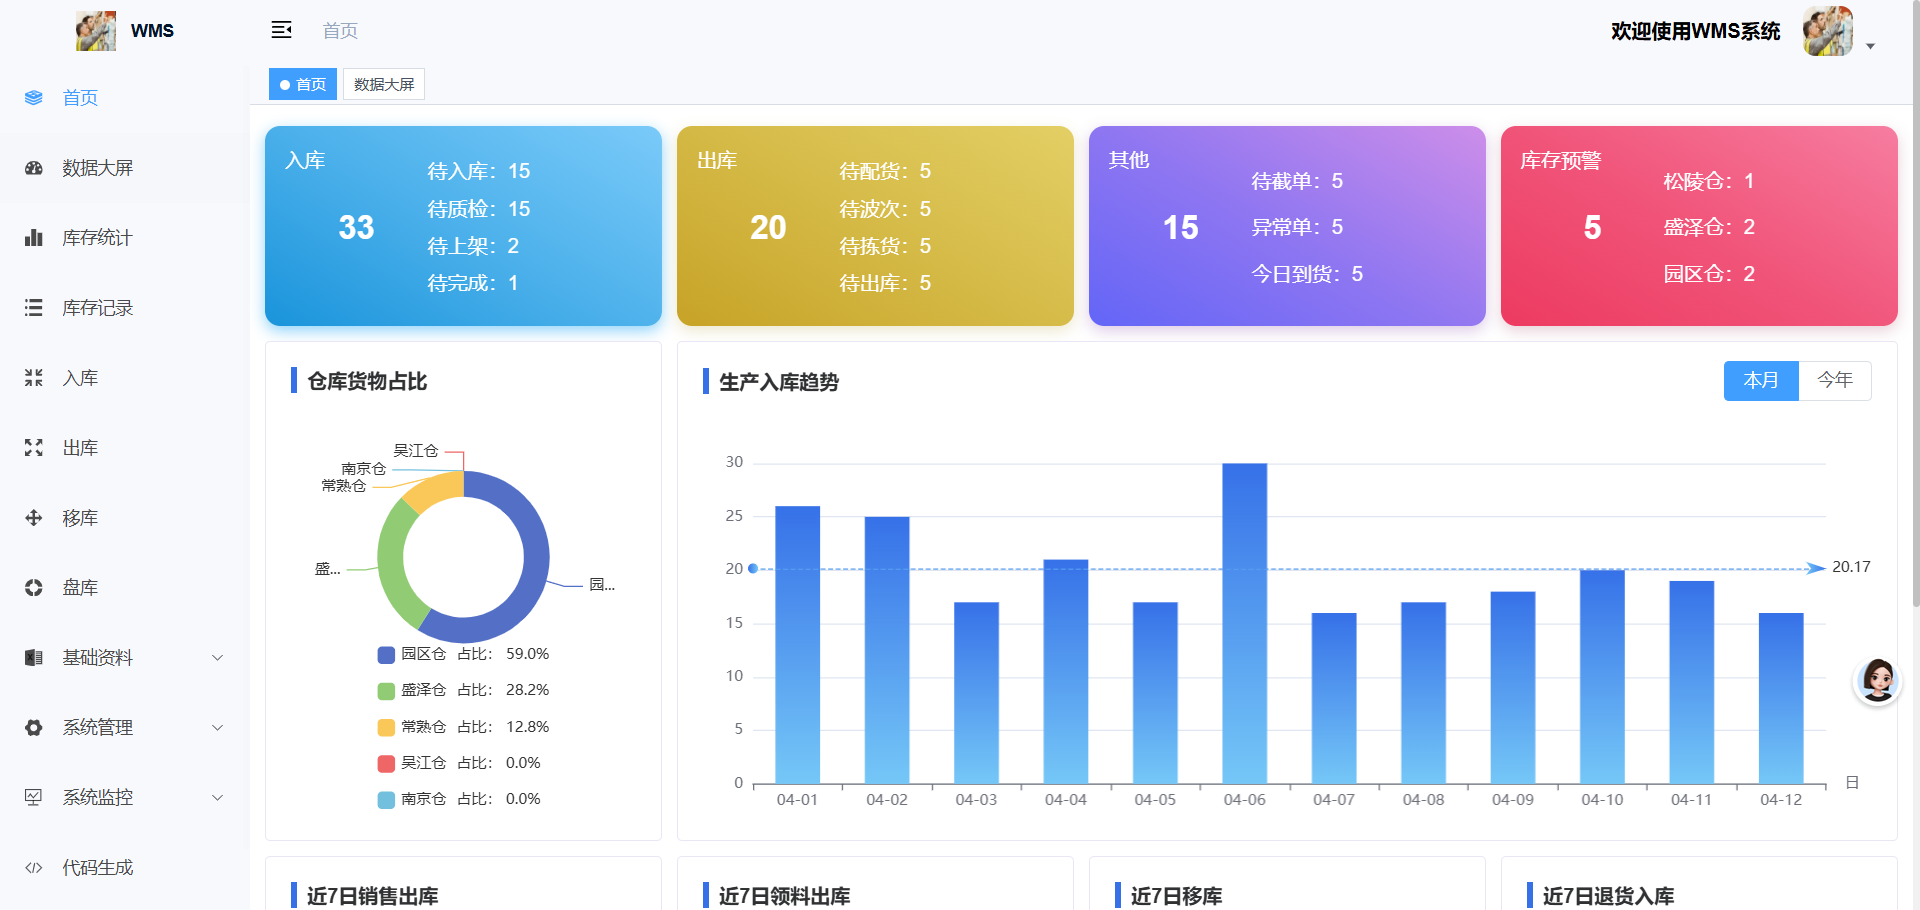Toggle the 园区仓 legend in pie chart

pos(422,654)
